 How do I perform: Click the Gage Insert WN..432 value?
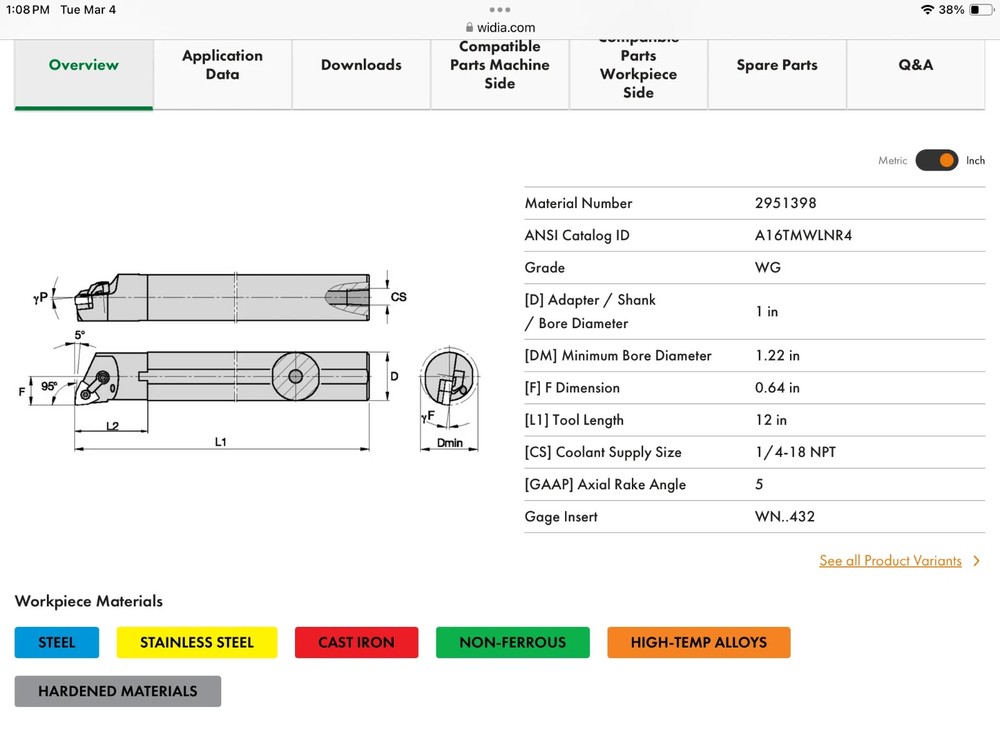[785, 517]
